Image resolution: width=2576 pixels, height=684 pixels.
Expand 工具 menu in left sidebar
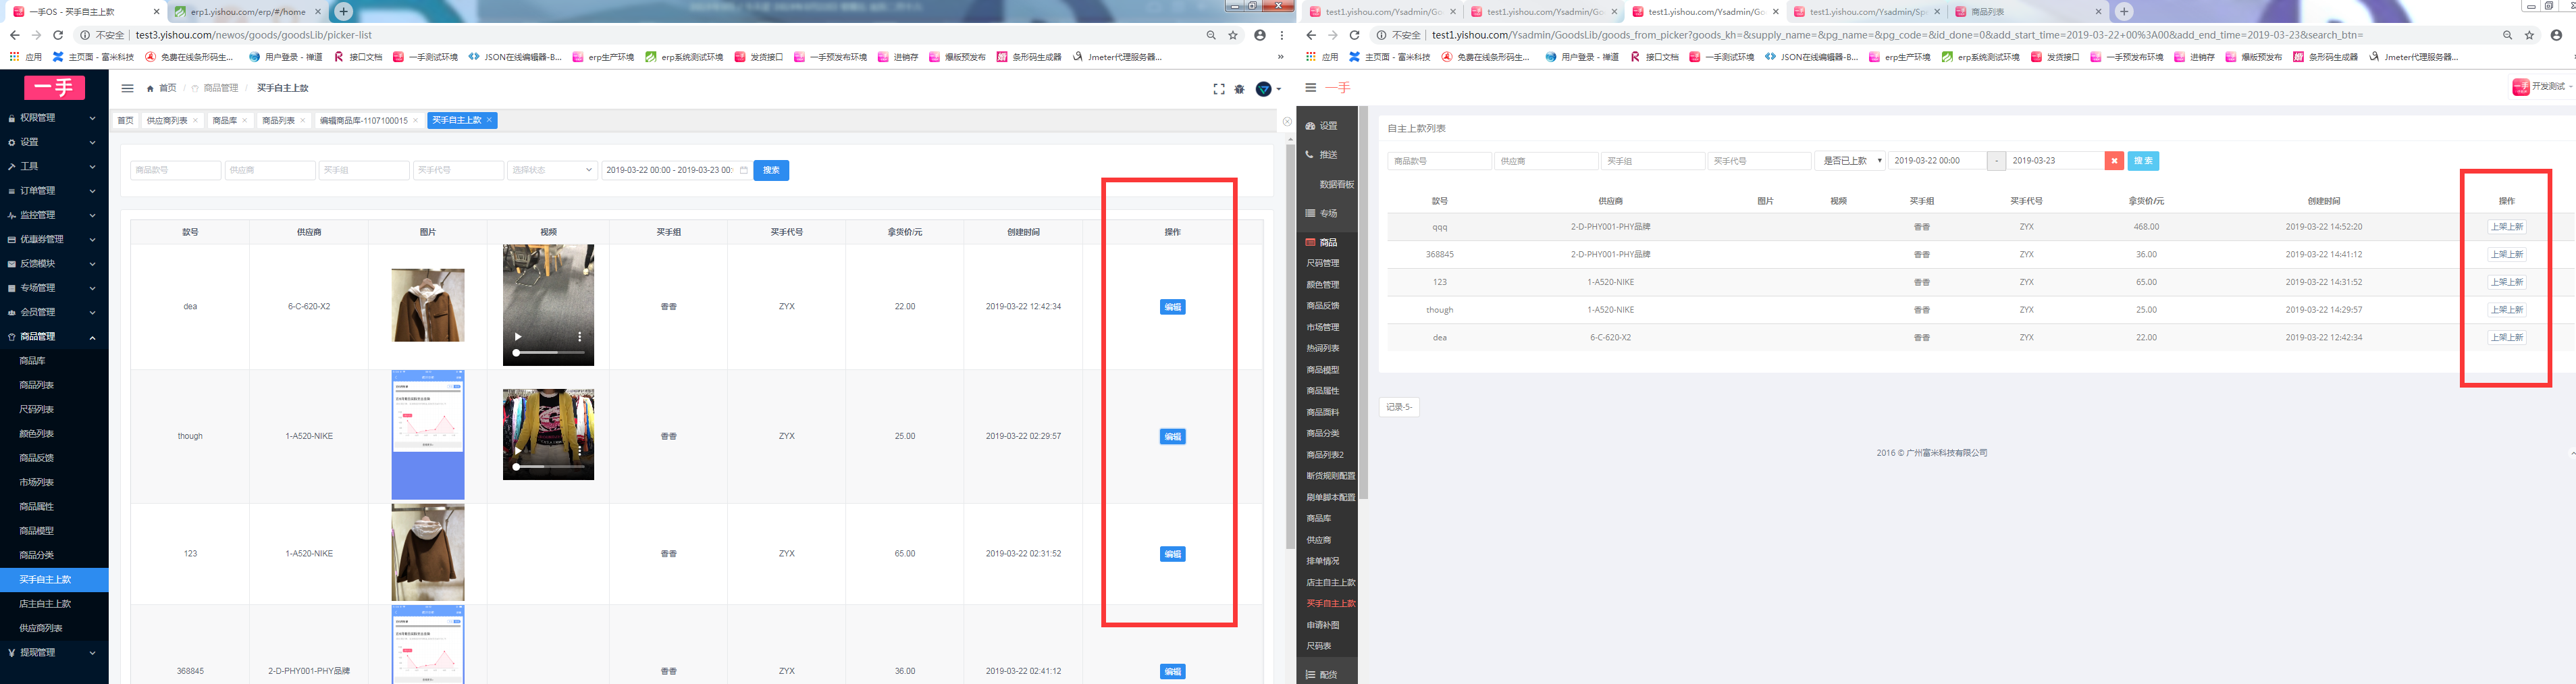coord(54,166)
